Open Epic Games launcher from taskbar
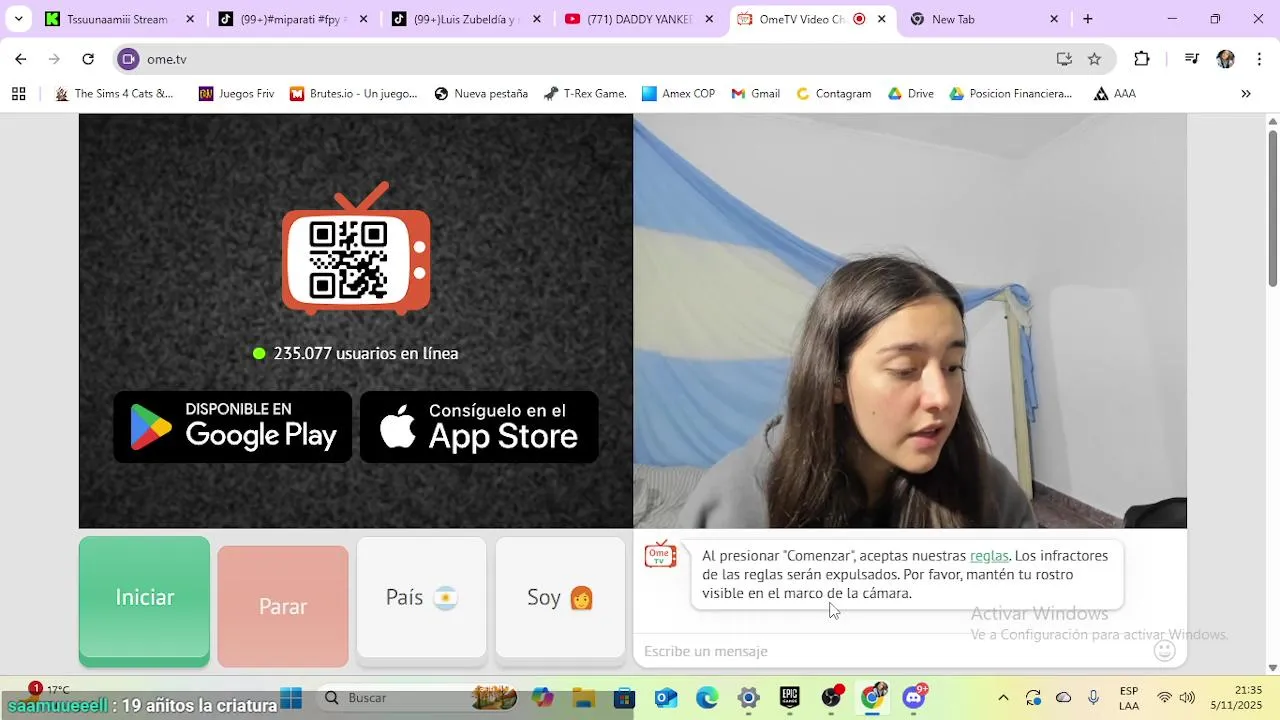 (790, 698)
